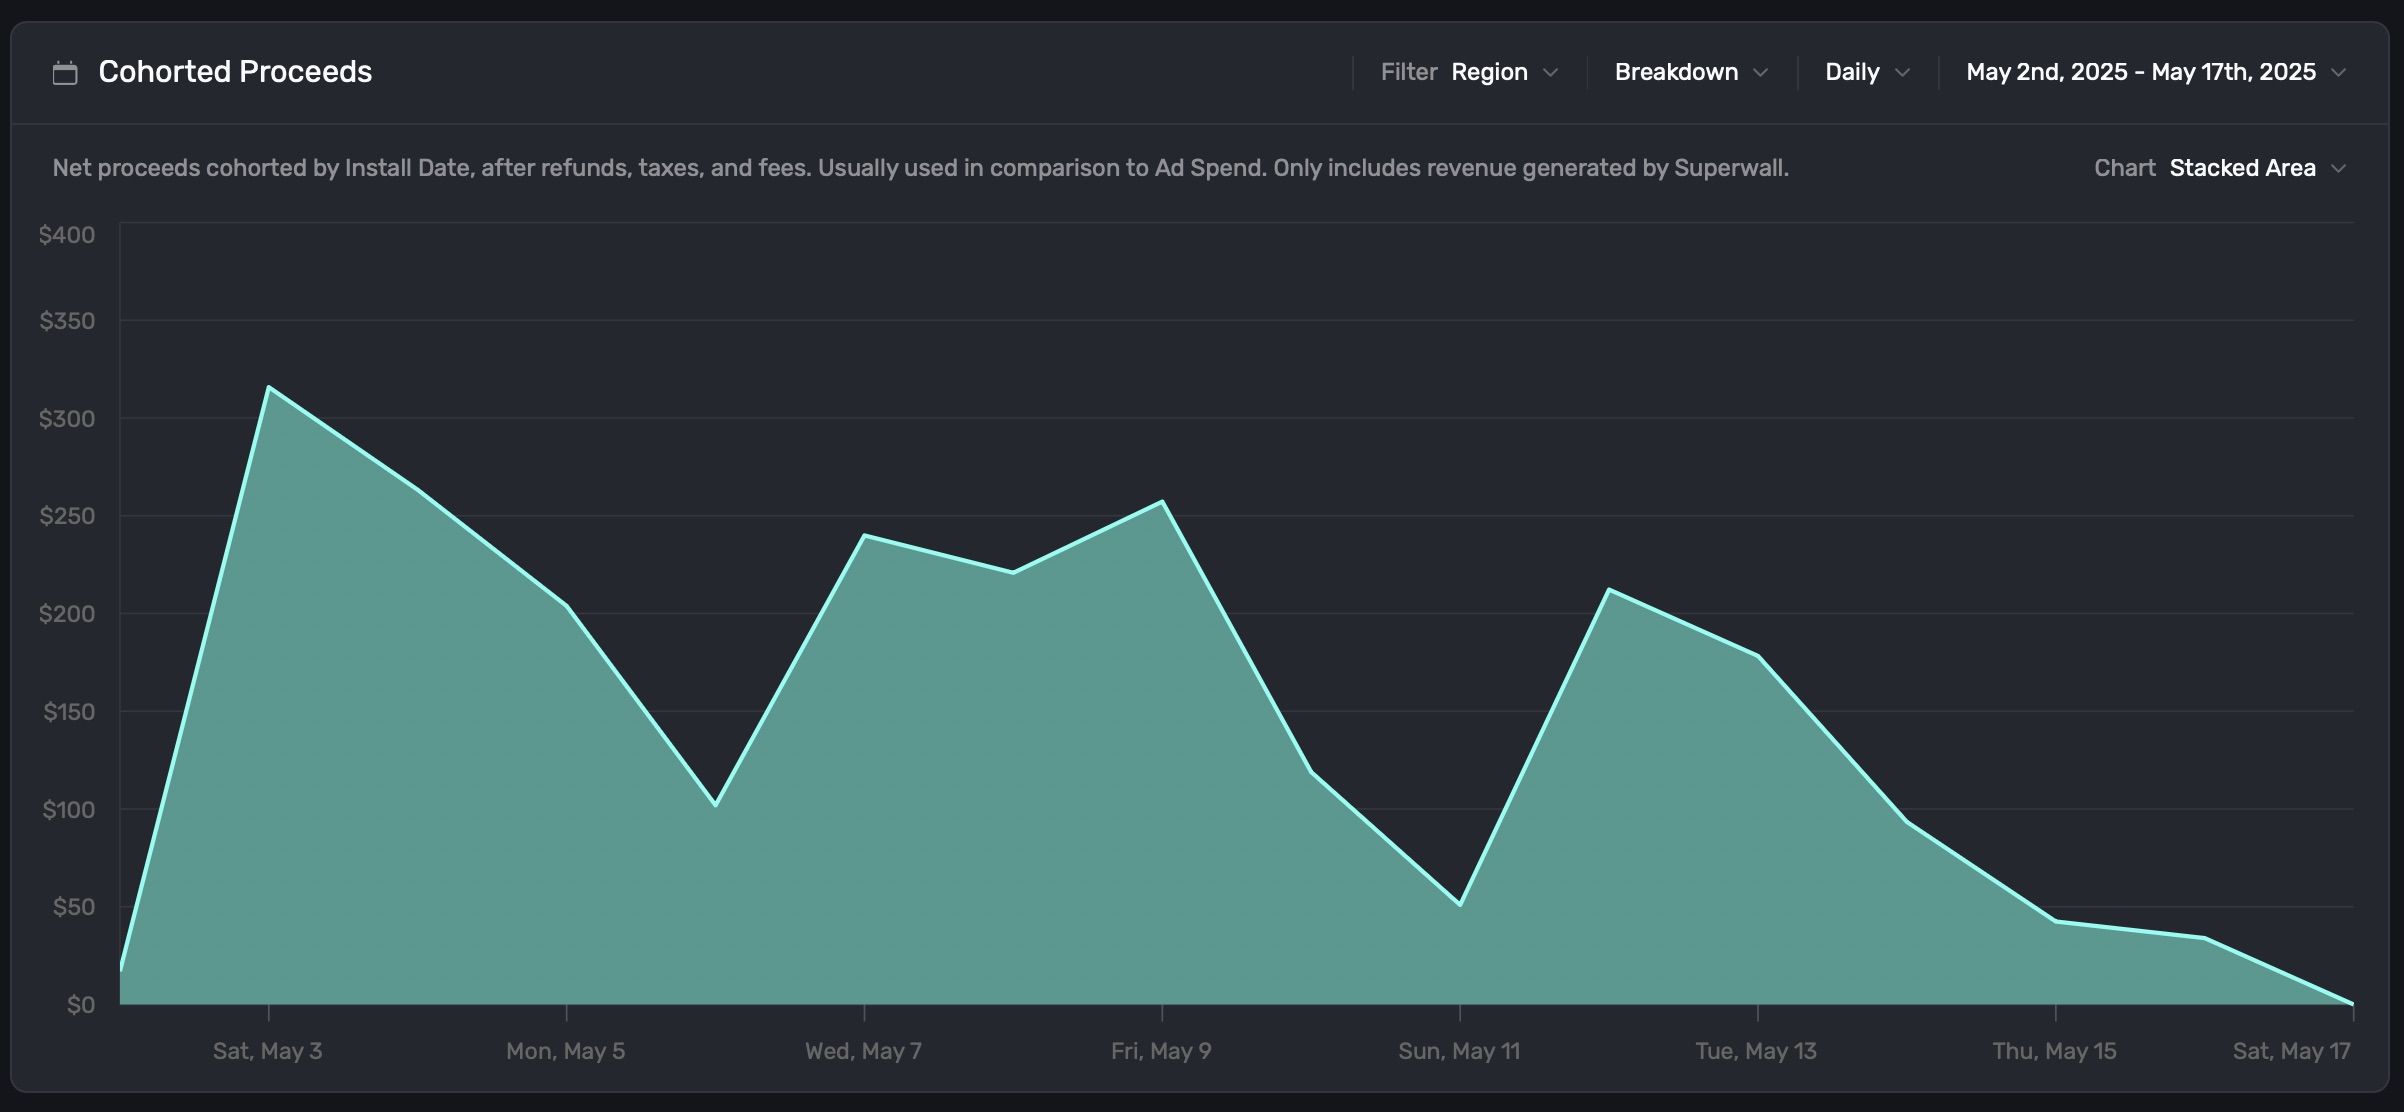Open the Region filter dropdown

pyautogui.click(x=1489, y=72)
